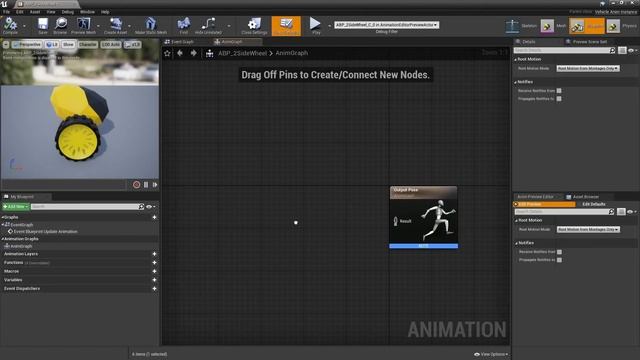Click the graph hierarchy icon beside breadcrumb
Screen dimensions: 640x360
[209, 53]
